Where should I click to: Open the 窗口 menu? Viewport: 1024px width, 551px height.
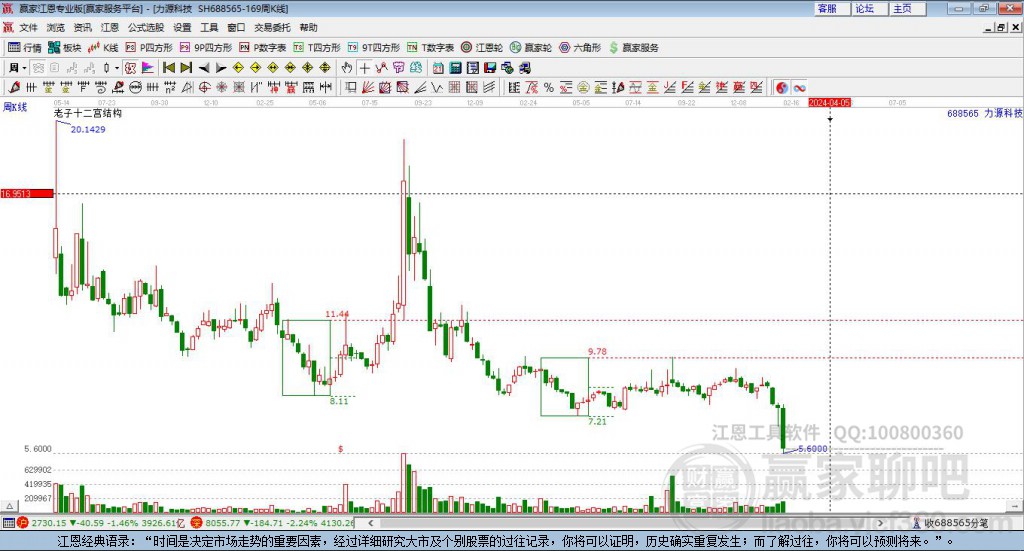pos(236,27)
